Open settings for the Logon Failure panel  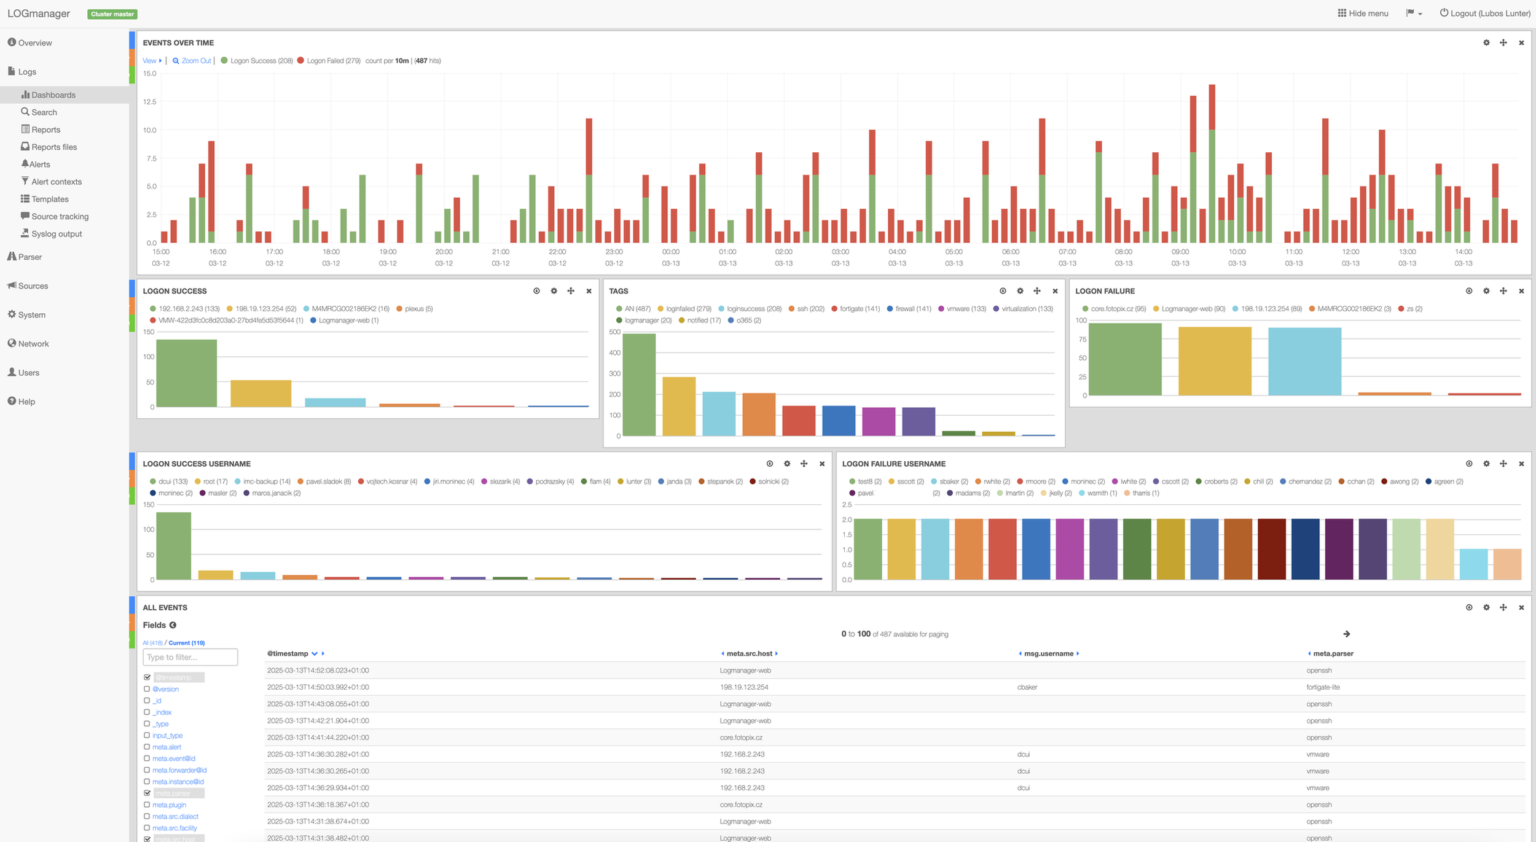1486,290
